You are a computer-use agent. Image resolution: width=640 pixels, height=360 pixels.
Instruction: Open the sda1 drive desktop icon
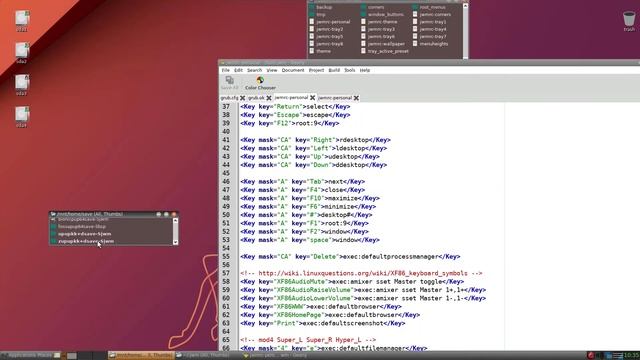tap(22, 20)
